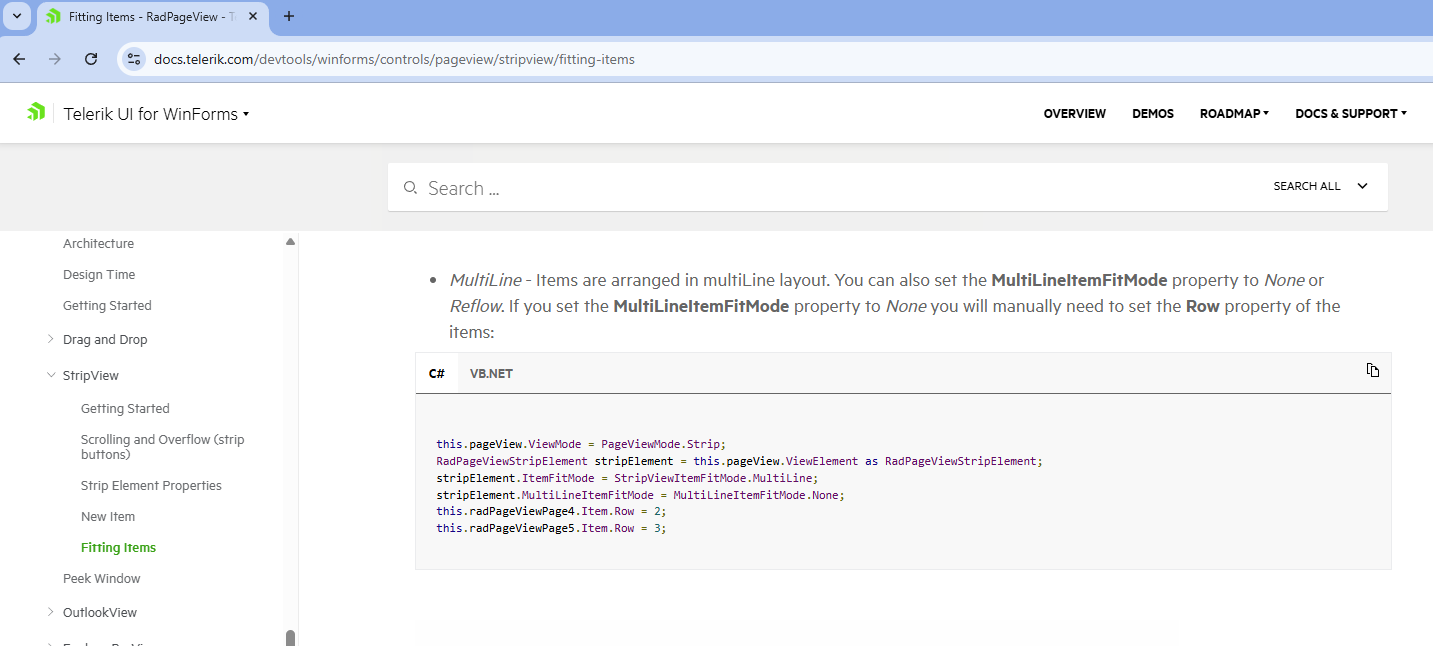Click the Telerik logo icon
Viewport: 1433px width, 646px height.
pos(36,112)
